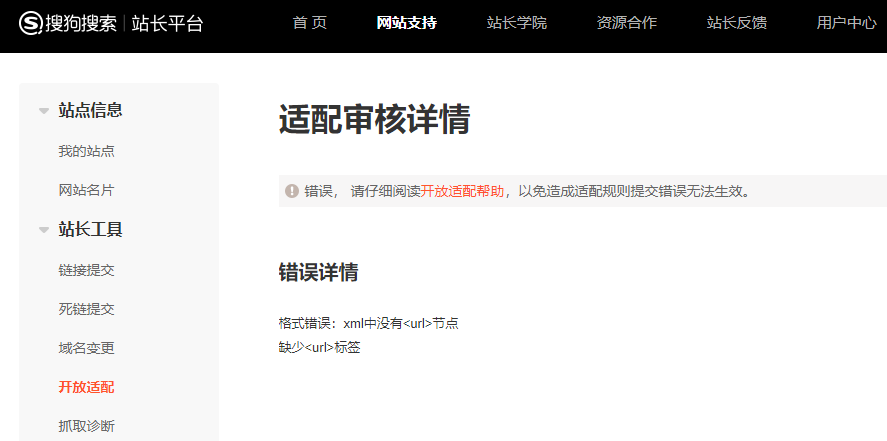This screenshot has width=887, height=441.
Task: Select 网站名片 in the sidebar
Action: pos(86,190)
